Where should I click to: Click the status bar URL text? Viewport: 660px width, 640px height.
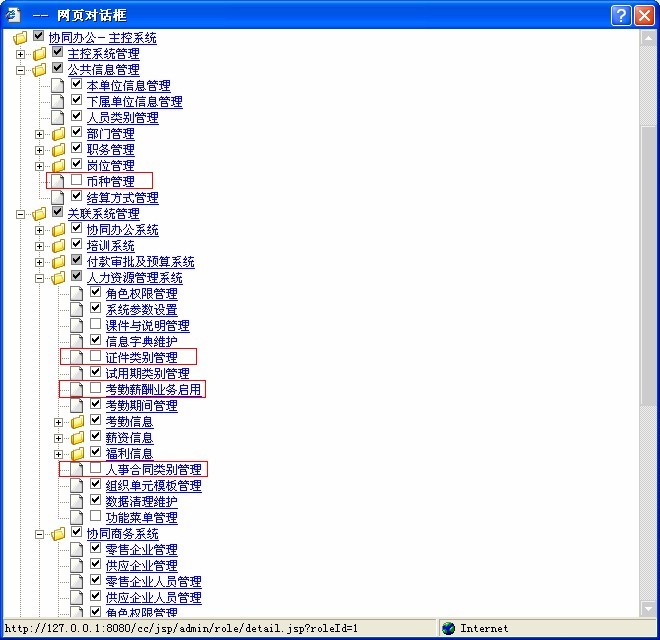pyautogui.click(x=181, y=629)
